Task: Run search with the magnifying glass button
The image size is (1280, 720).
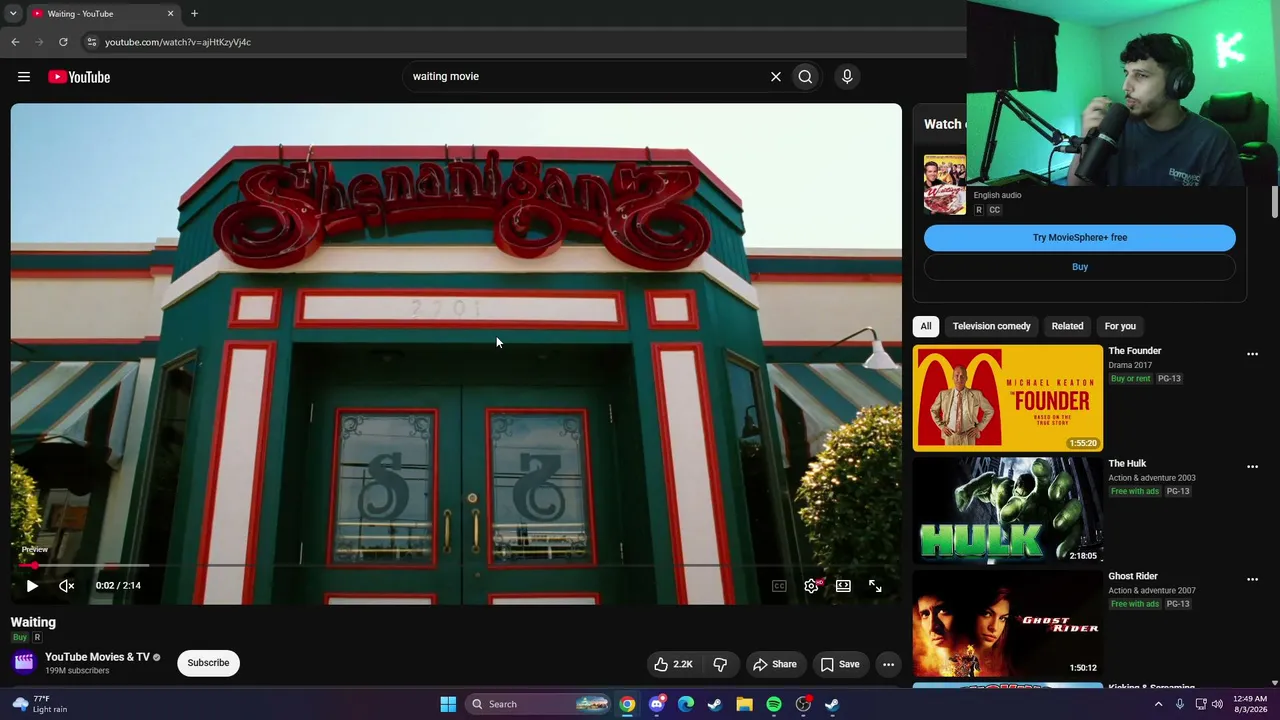Action: pyautogui.click(x=805, y=76)
